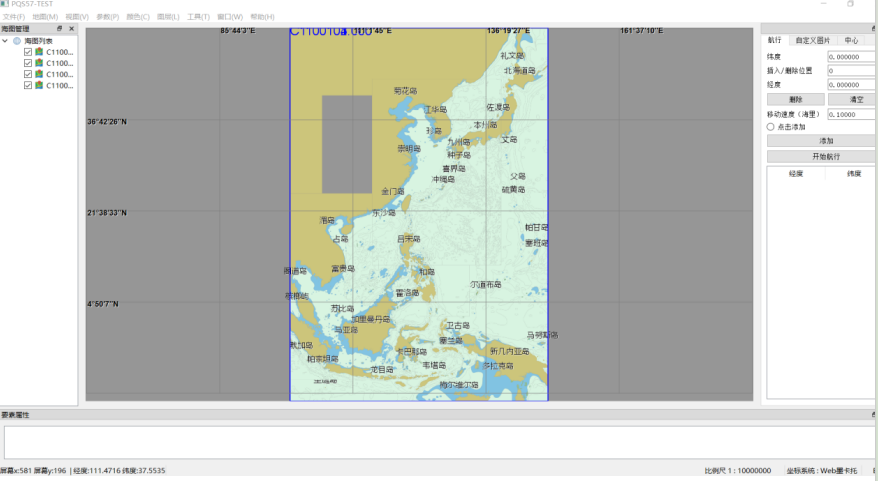Screen dimensions: 878x481
Task: Select the 点击添加 radio button
Action: coord(770,127)
